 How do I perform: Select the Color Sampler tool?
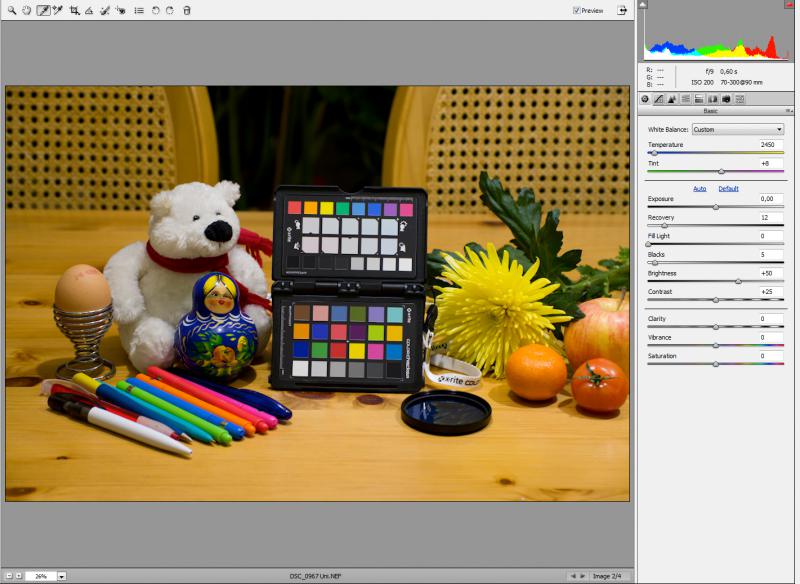[x=58, y=10]
